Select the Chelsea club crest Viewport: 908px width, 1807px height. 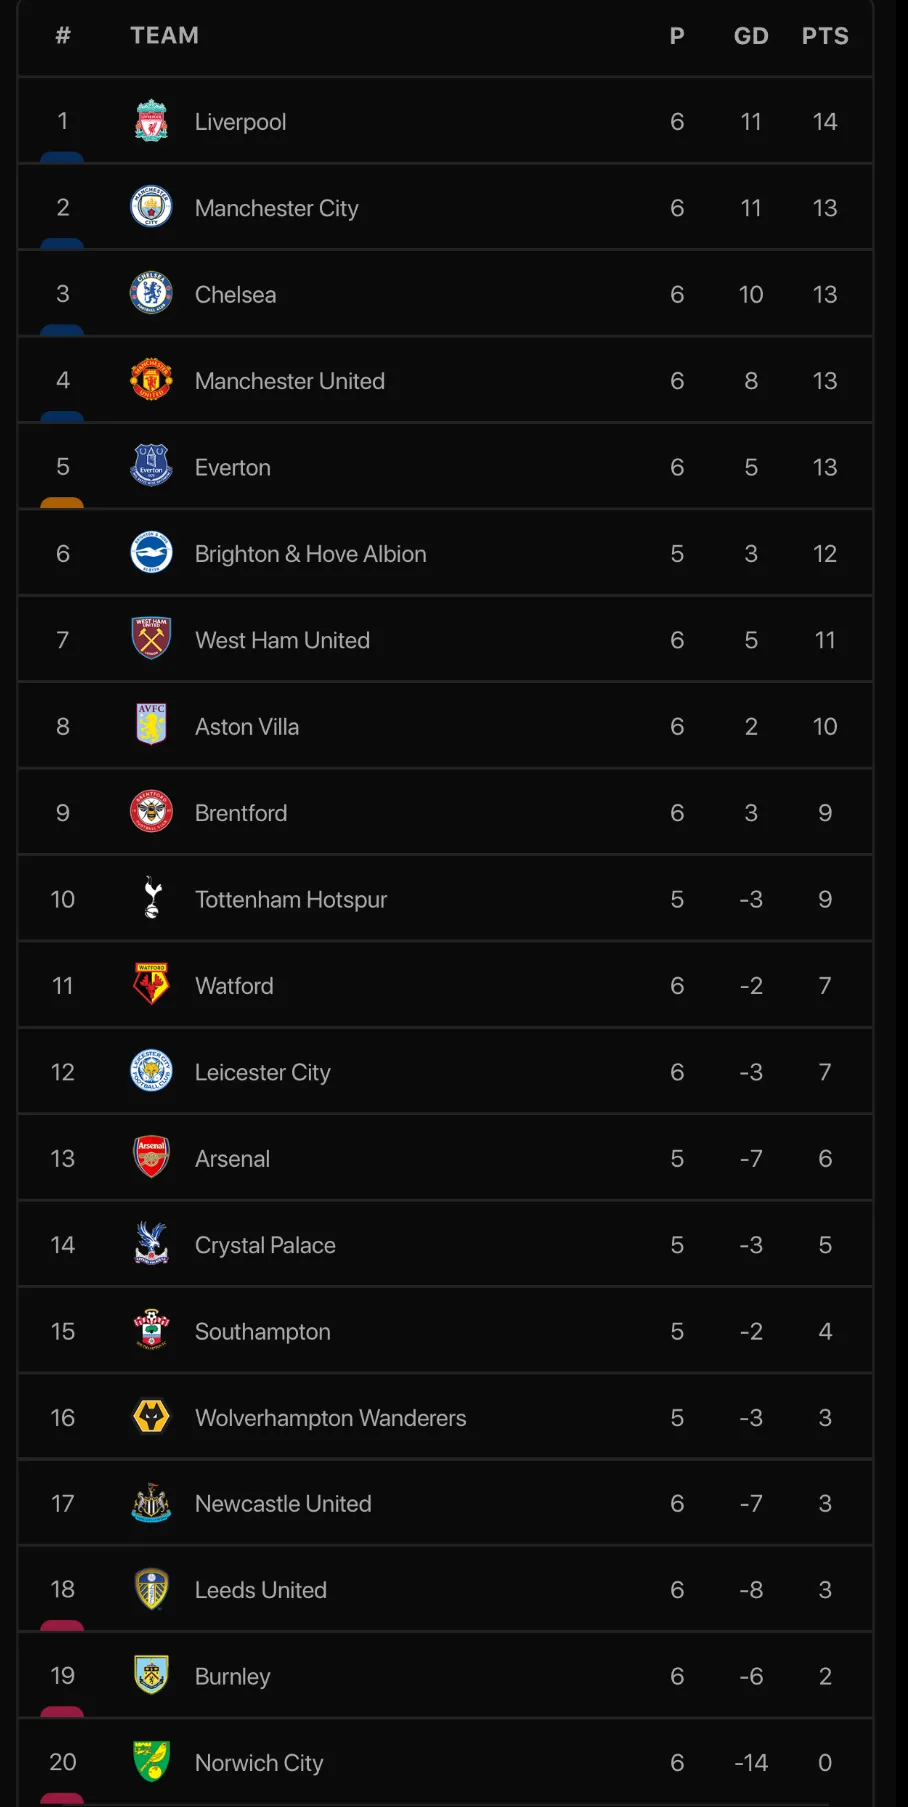tap(151, 294)
